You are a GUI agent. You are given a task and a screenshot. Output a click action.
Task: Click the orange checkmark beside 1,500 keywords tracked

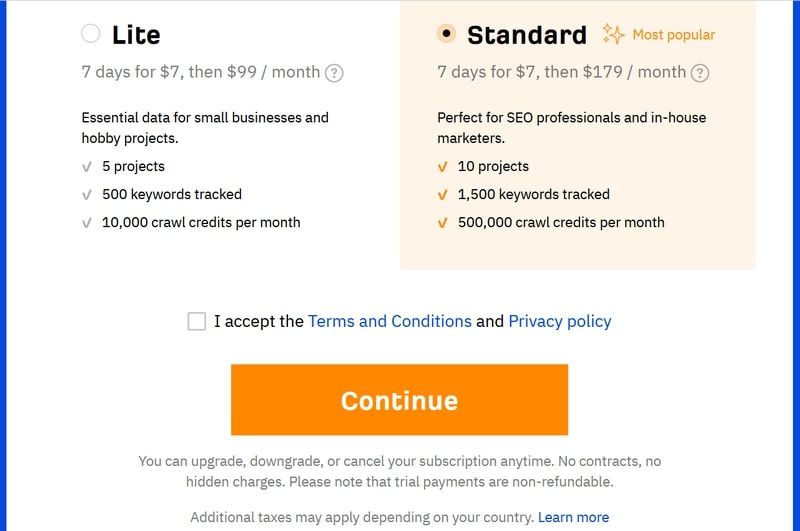coord(442,195)
